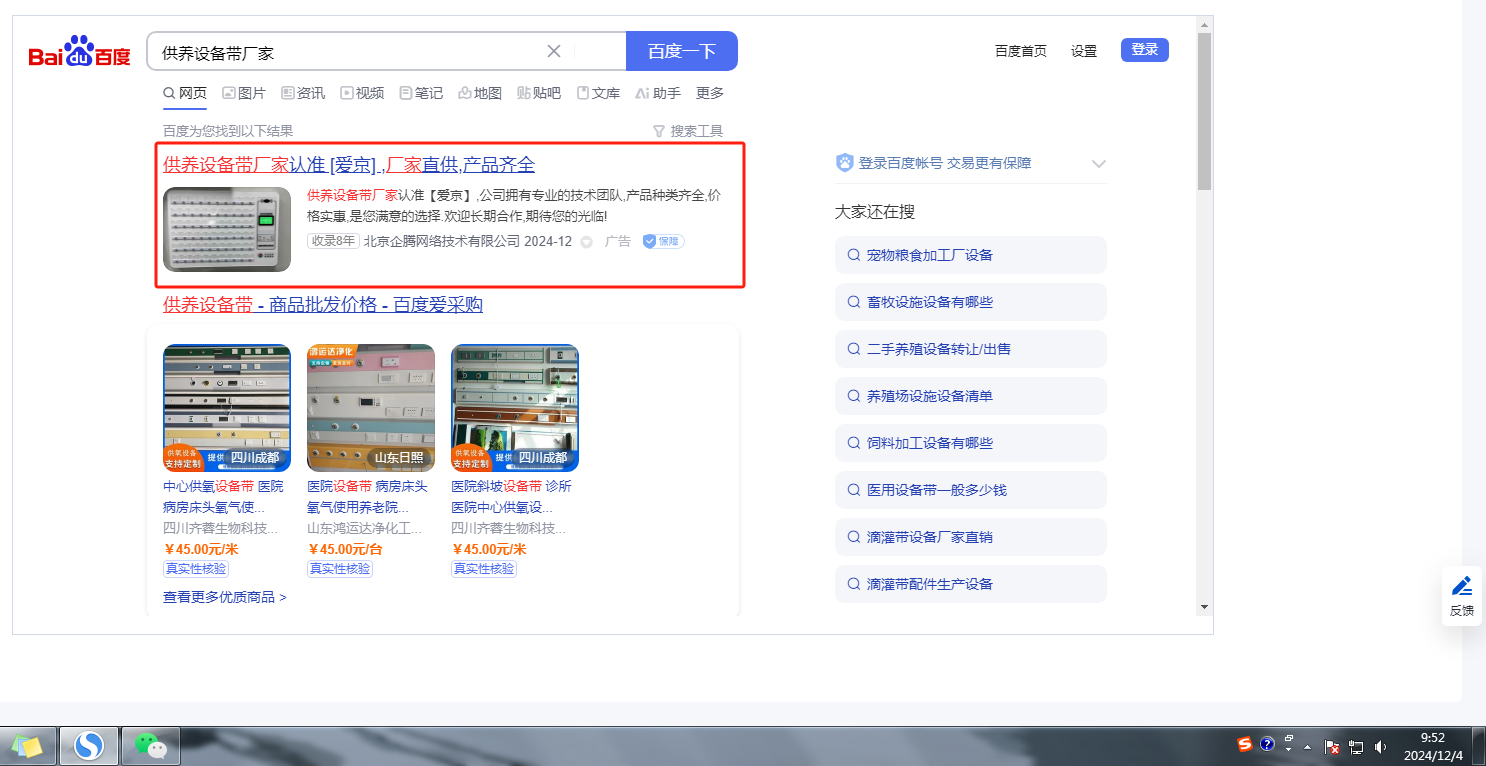Viewport: 1486px width, 766px height.
Task: Open 供养设备带 - 商品批发价格 - 百度爱采购 result
Action: (x=323, y=304)
